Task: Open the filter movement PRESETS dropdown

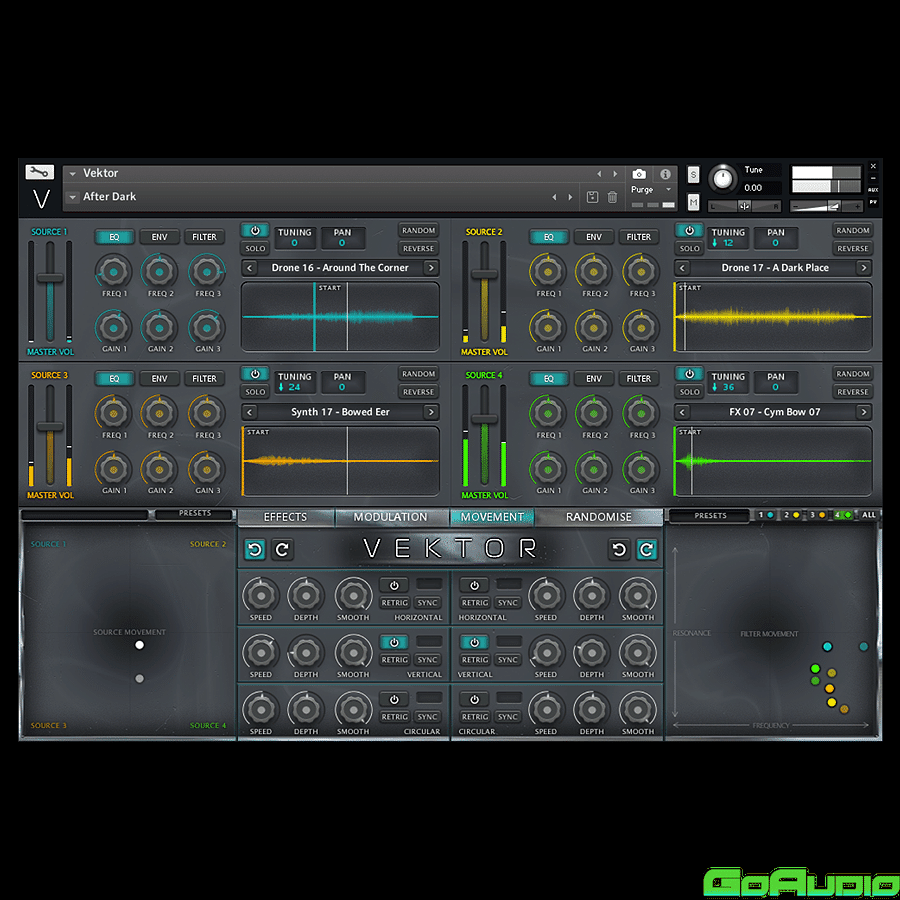Action: tap(710, 516)
